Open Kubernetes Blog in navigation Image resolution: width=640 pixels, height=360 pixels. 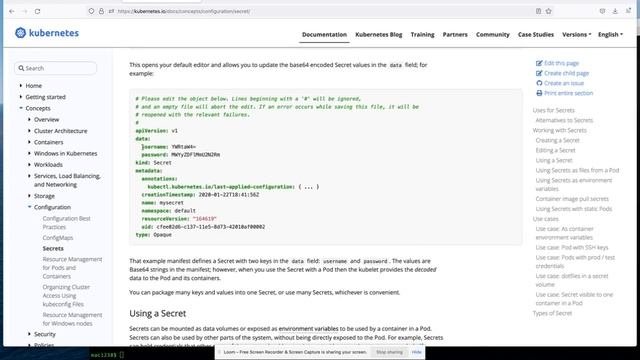pyautogui.click(x=379, y=35)
